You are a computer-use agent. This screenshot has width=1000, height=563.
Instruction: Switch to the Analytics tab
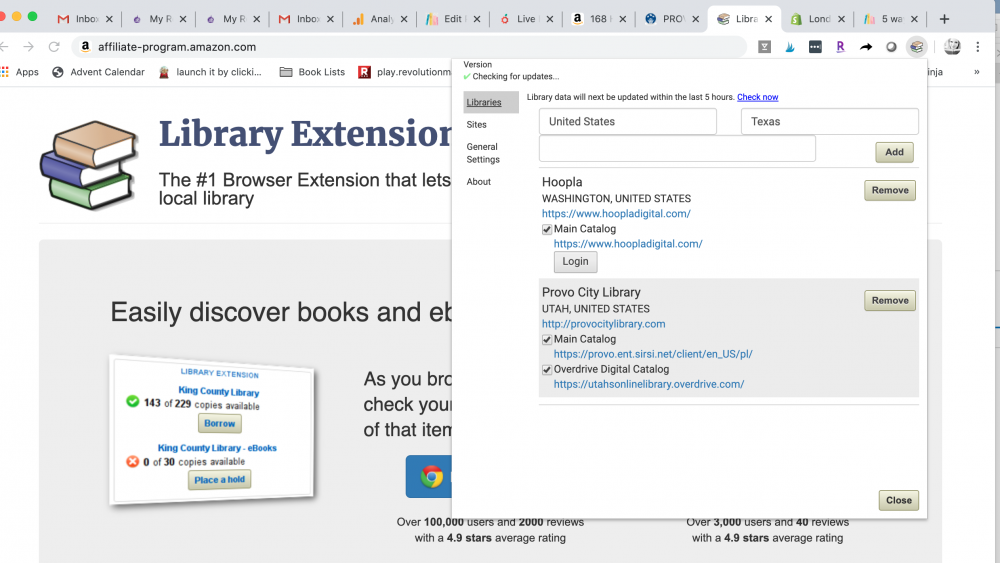coord(379,19)
